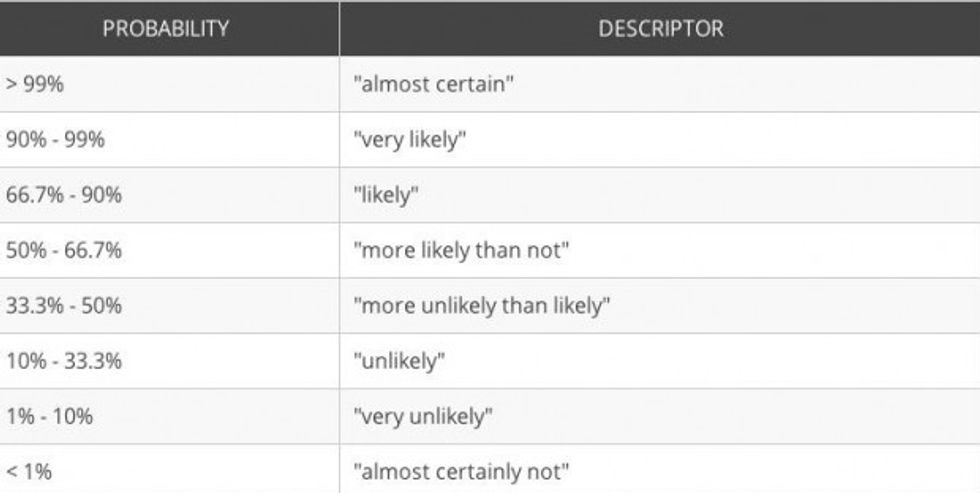Select the "1% - 10%" probability cell
This screenshot has height=493, width=980.
pos(49,416)
